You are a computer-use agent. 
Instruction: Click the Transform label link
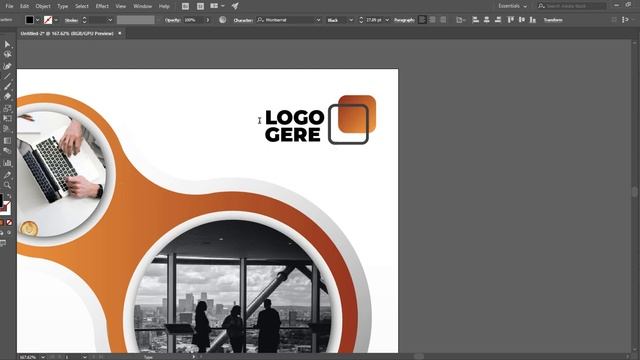point(553,20)
